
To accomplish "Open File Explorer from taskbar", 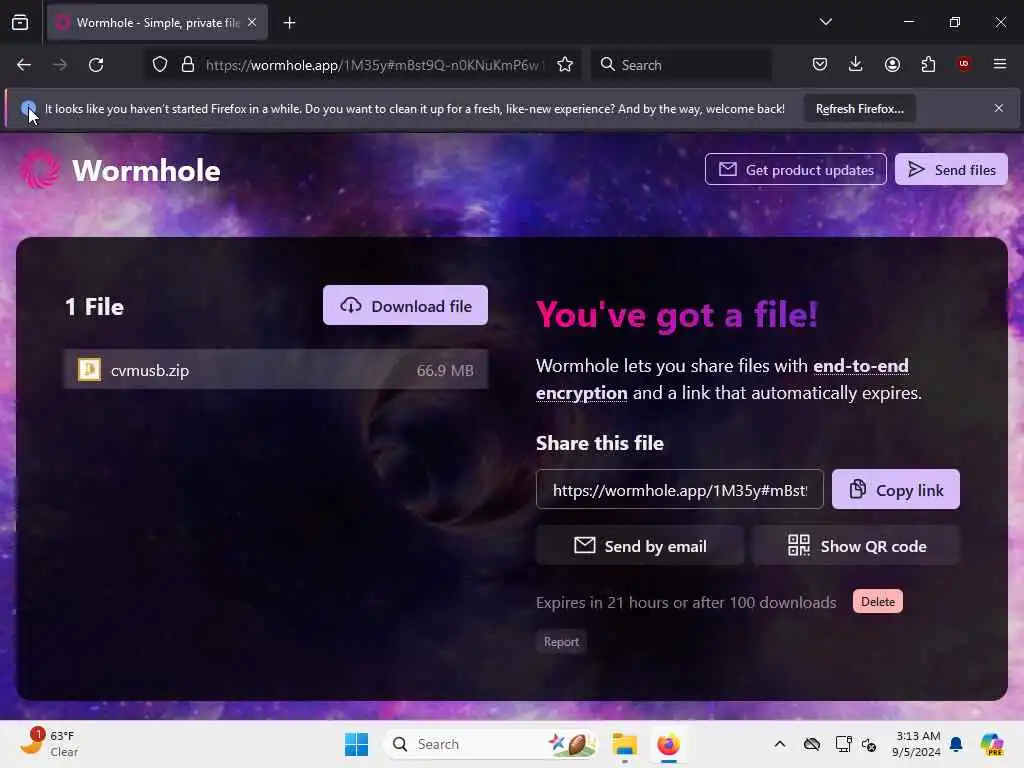I will coord(624,744).
